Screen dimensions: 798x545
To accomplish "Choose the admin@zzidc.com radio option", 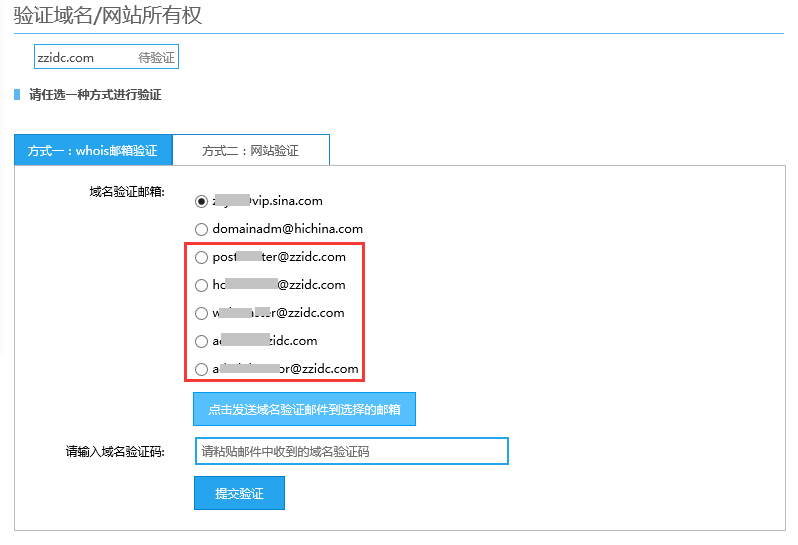I will point(202,341).
